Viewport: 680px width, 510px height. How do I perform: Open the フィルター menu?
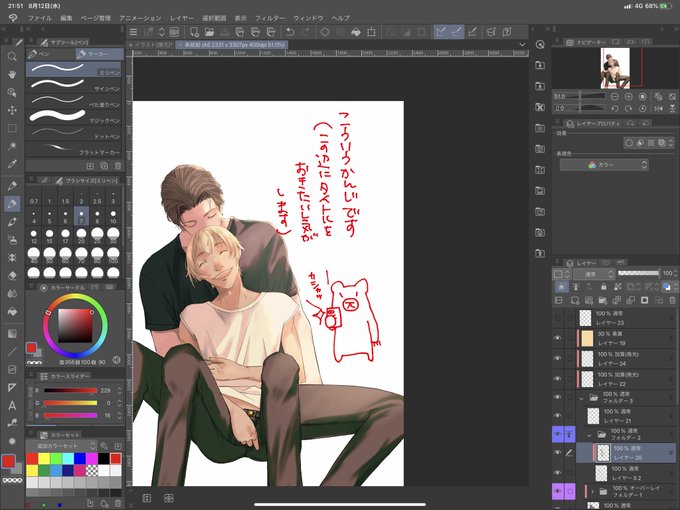pyautogui.click(x=270, y=18)
